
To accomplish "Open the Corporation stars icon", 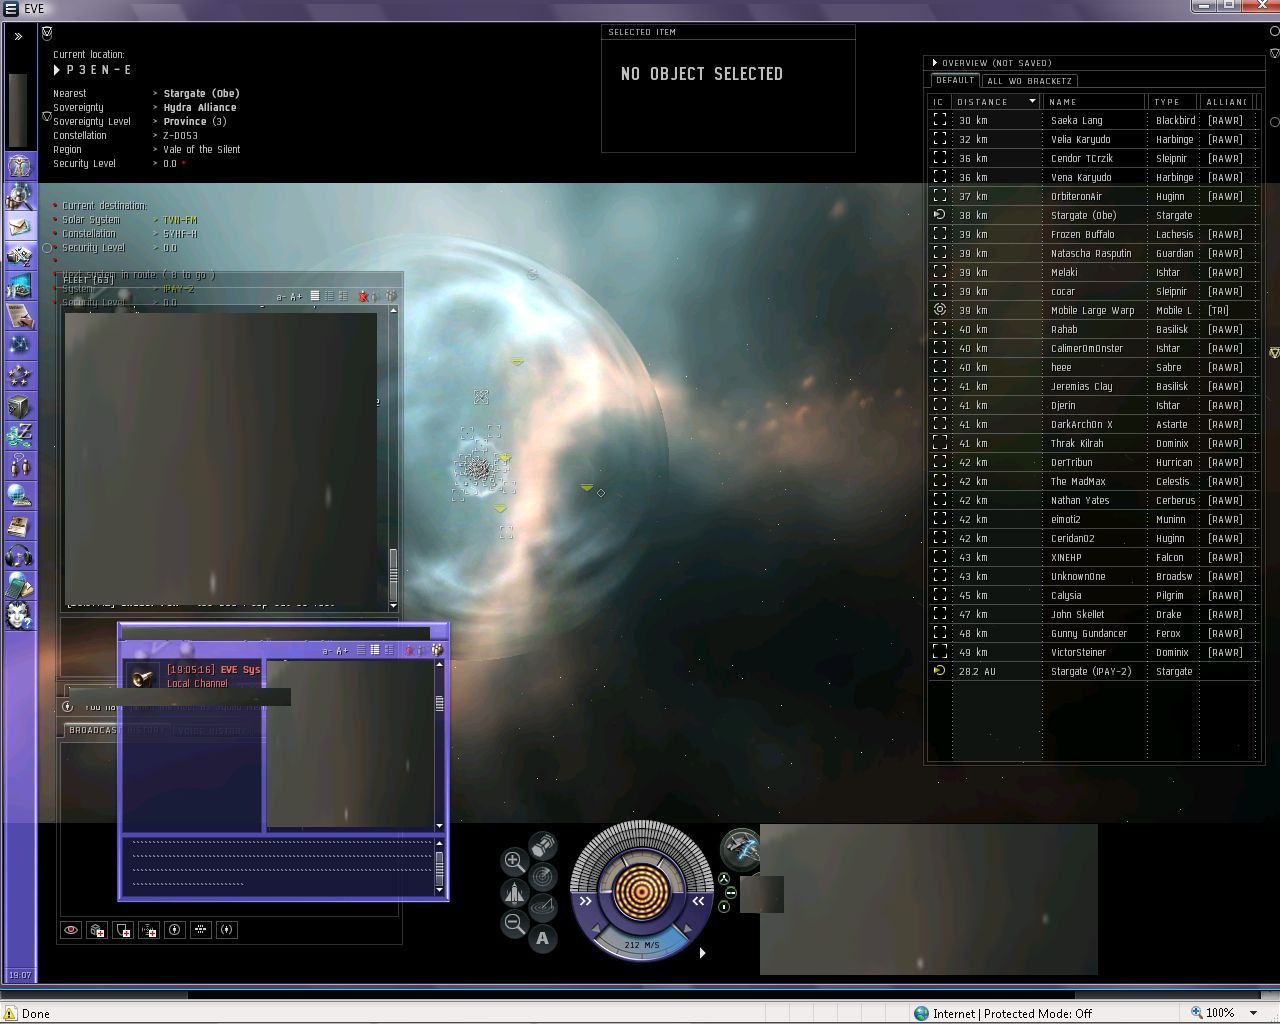I will [x=19, y=375].
